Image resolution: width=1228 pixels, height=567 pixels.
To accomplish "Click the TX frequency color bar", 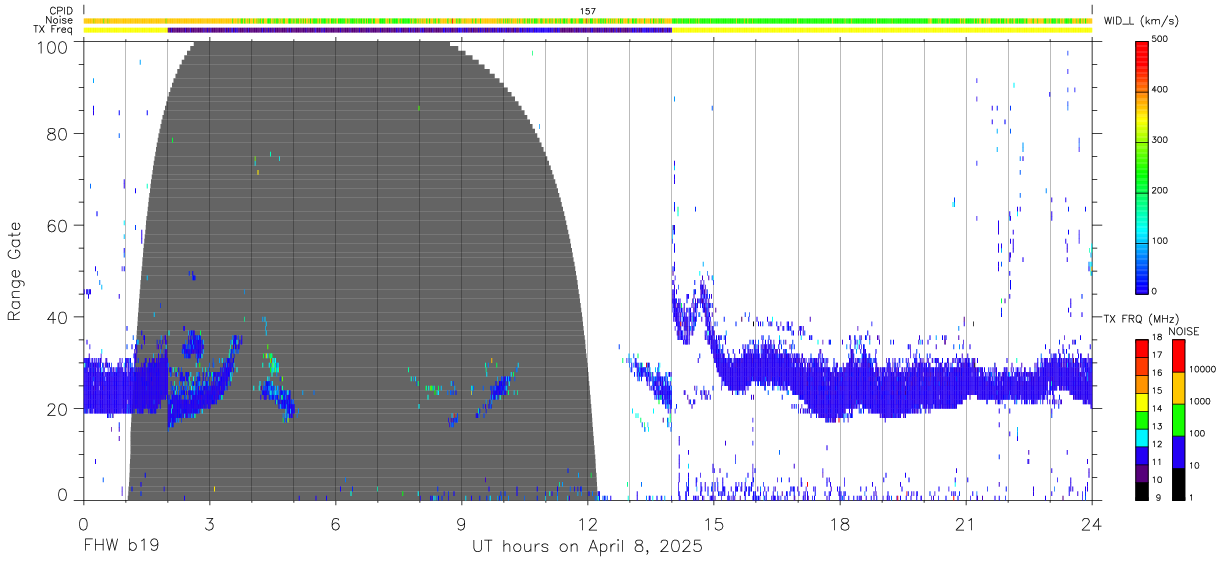I will click(x=1142, y=419).
